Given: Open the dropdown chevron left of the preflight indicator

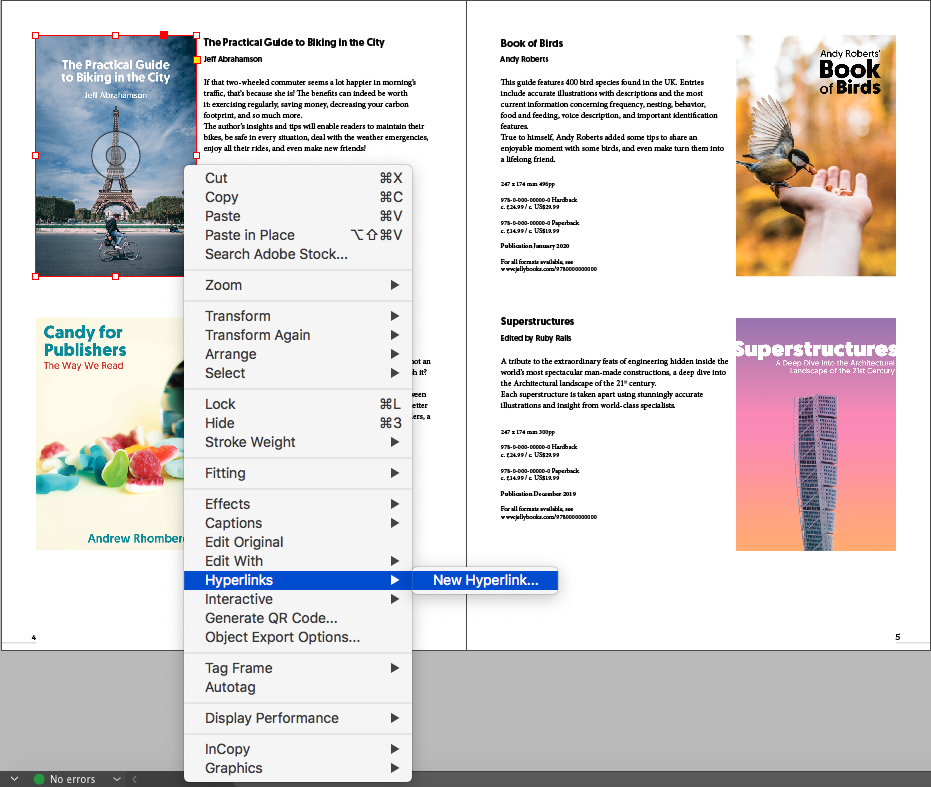Looking at the screenshot, I should click(14, 779).
